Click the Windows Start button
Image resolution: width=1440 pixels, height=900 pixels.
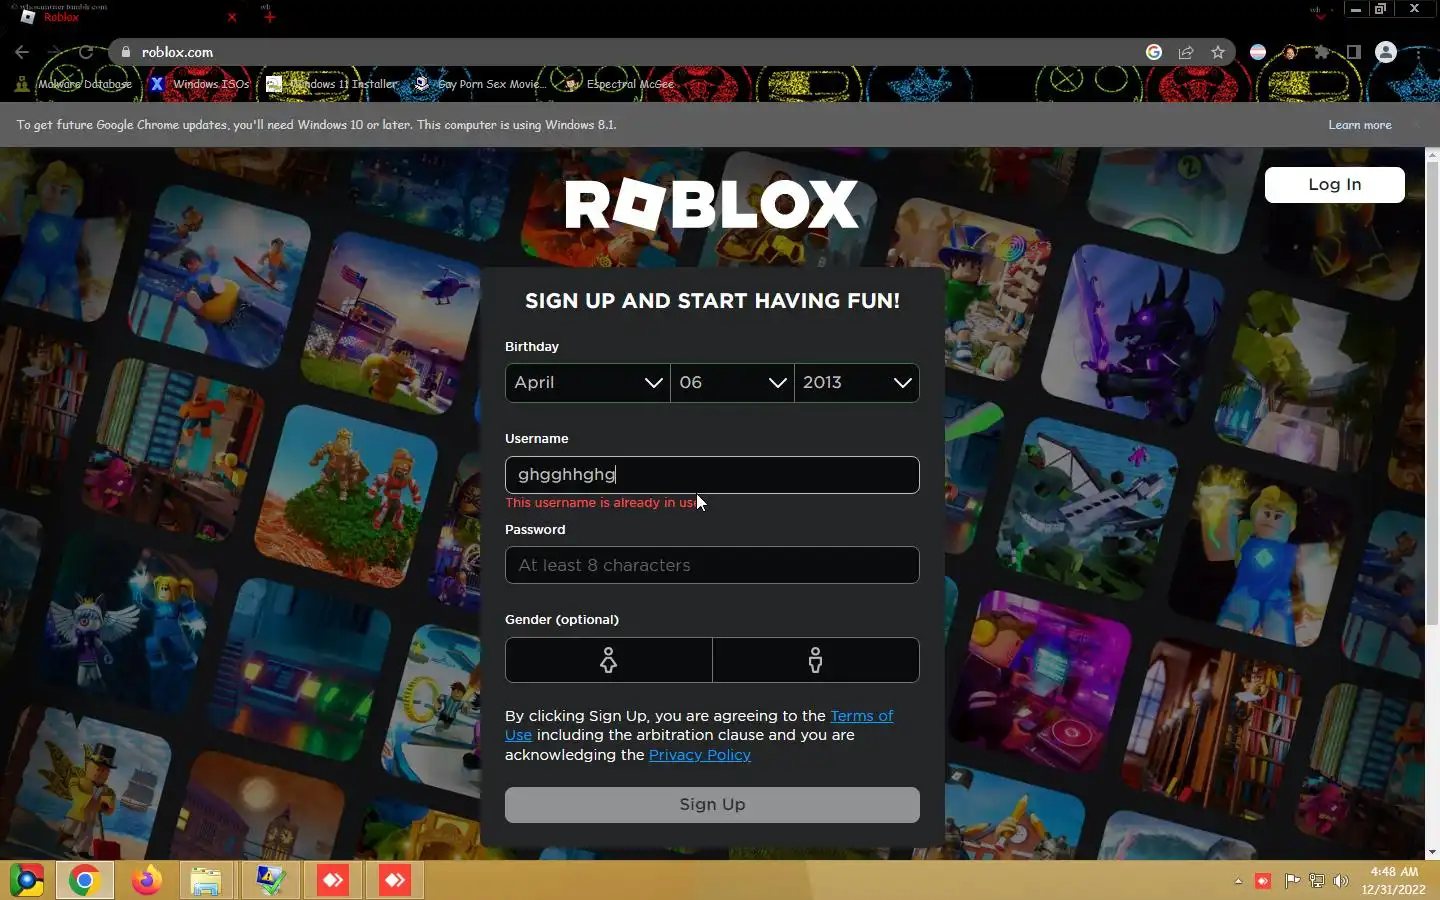pyautogui.click(x=27, y=881)
